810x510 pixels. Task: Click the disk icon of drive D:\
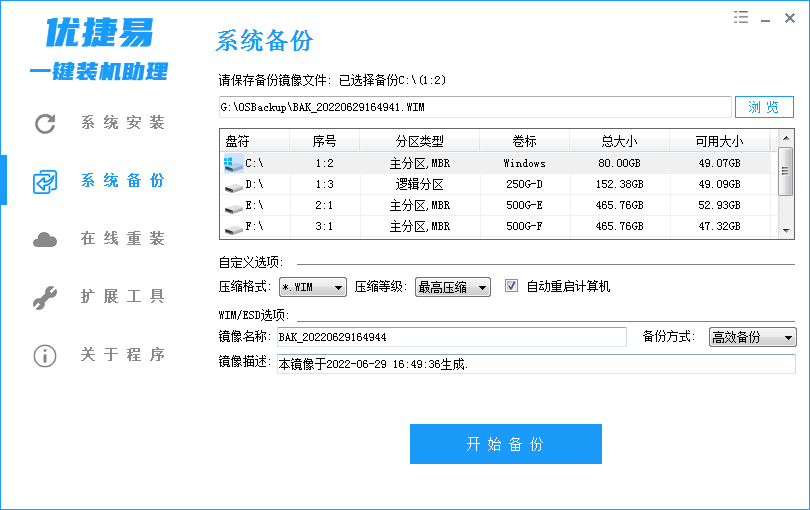(x=233, y=185)
